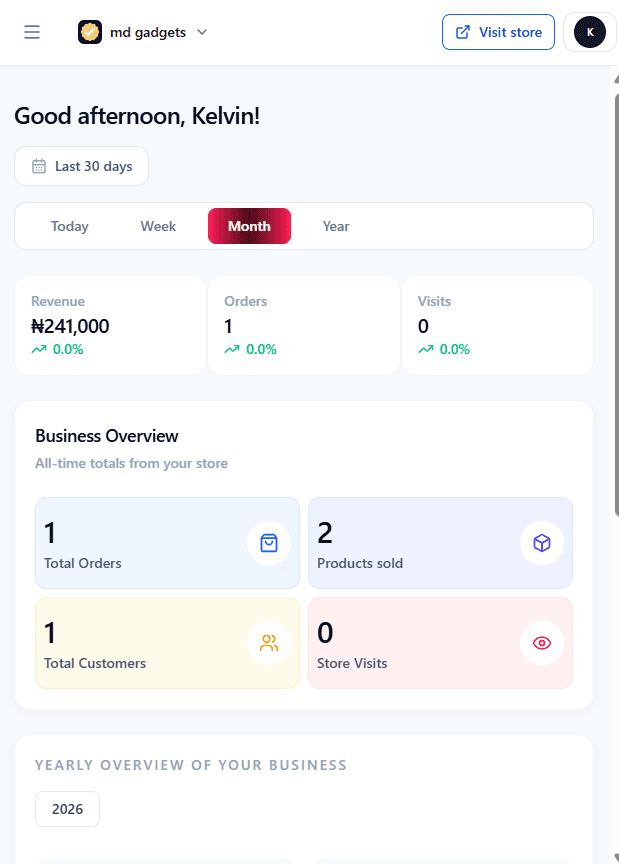This screenshot has width=619, height=864.
Task: Switch to the Today tab
Action: [x=69, y=226]
